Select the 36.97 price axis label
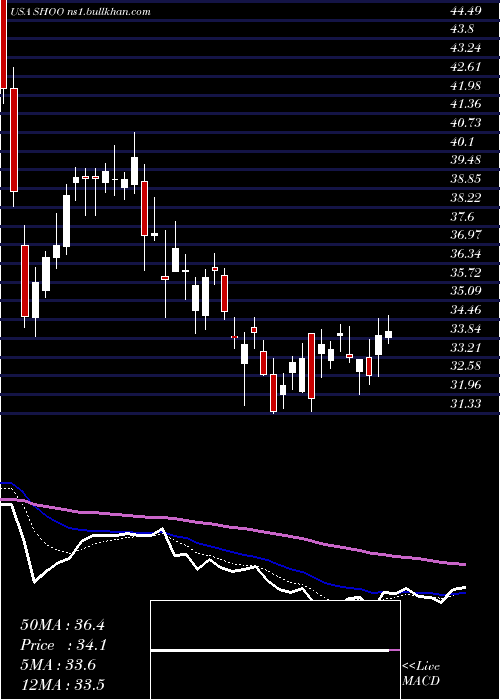Screen dimensions: 500x700 [x=466, y=235]
